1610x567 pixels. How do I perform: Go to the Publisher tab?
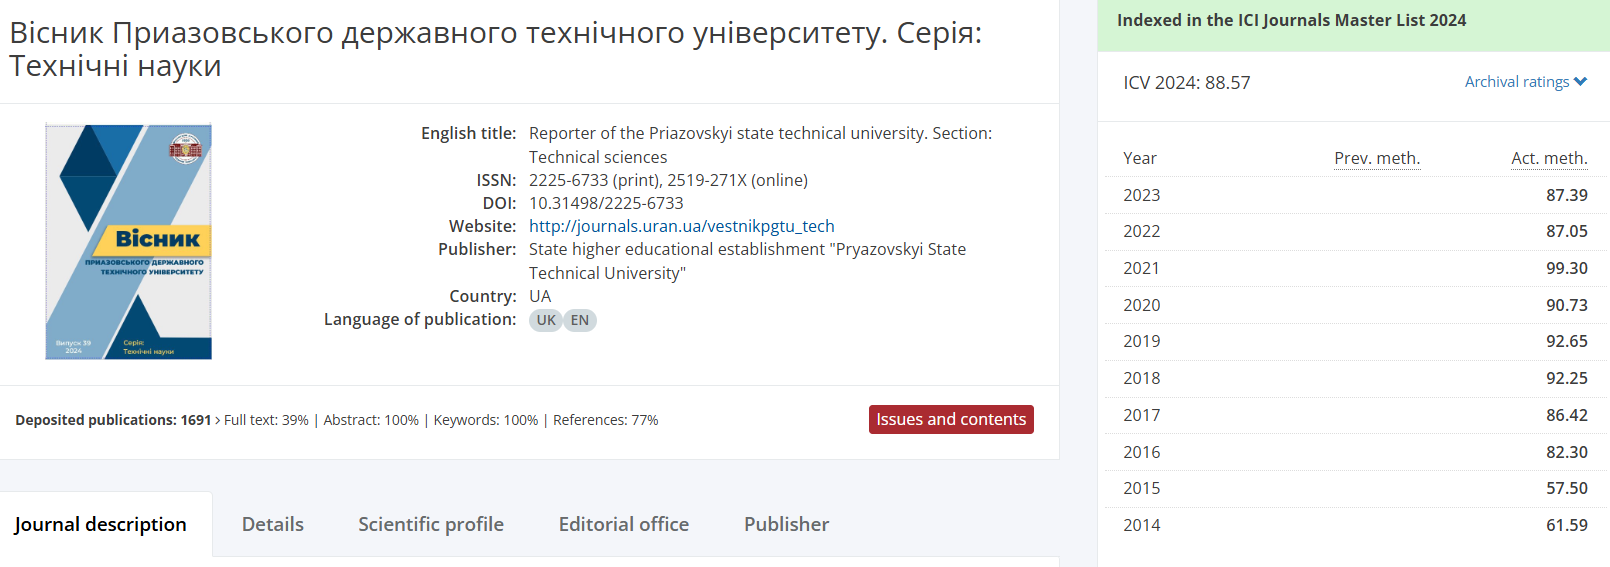[x=786, y=524]
